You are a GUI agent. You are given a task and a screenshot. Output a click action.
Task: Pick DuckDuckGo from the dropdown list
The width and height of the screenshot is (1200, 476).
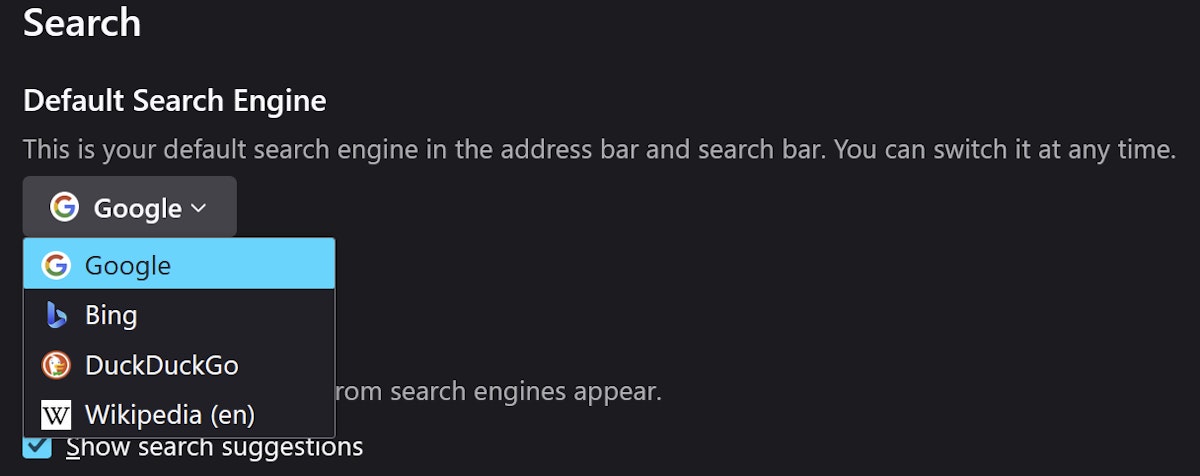point(161,365)
